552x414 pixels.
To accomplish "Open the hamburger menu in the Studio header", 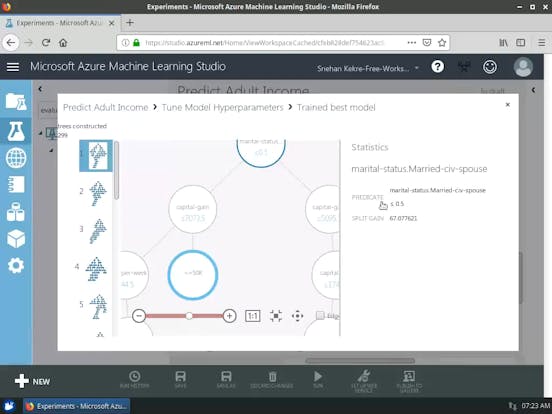I will tap(13, 67).
